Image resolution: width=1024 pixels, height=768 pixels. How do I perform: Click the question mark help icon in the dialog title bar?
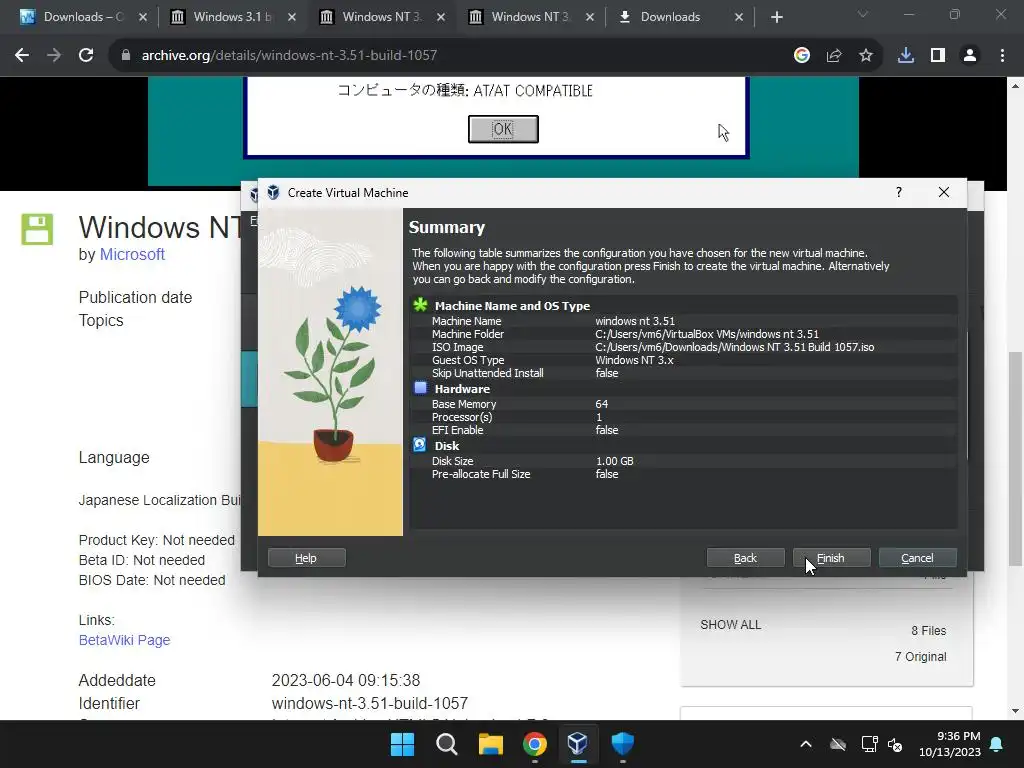(899, 192)
